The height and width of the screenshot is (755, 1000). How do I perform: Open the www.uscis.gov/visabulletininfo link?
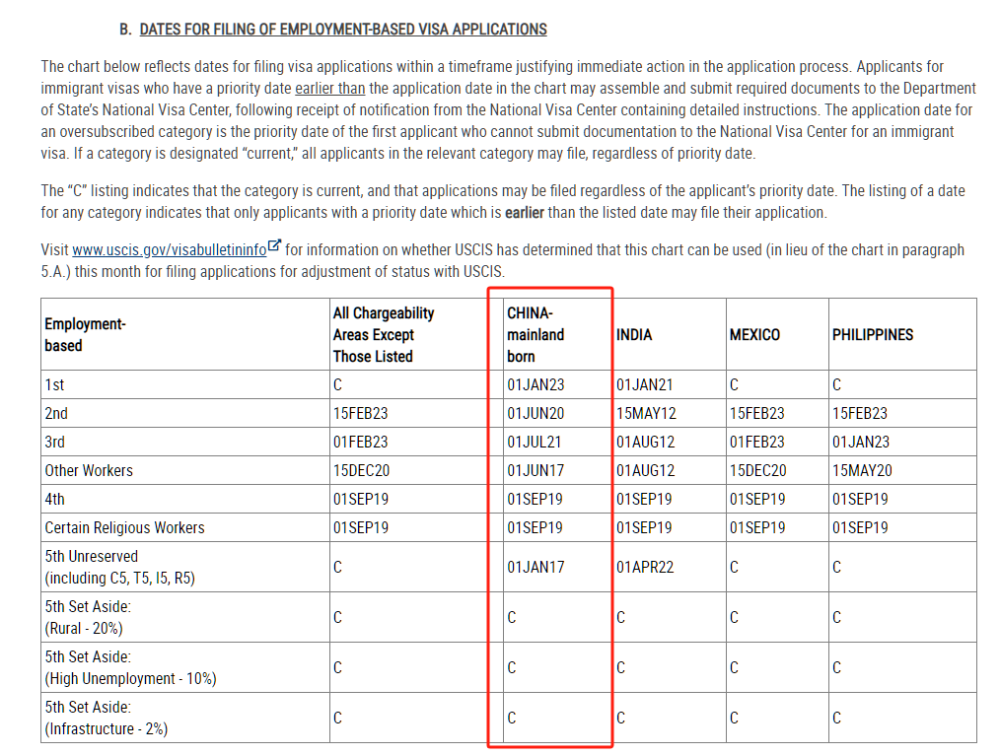169,250
